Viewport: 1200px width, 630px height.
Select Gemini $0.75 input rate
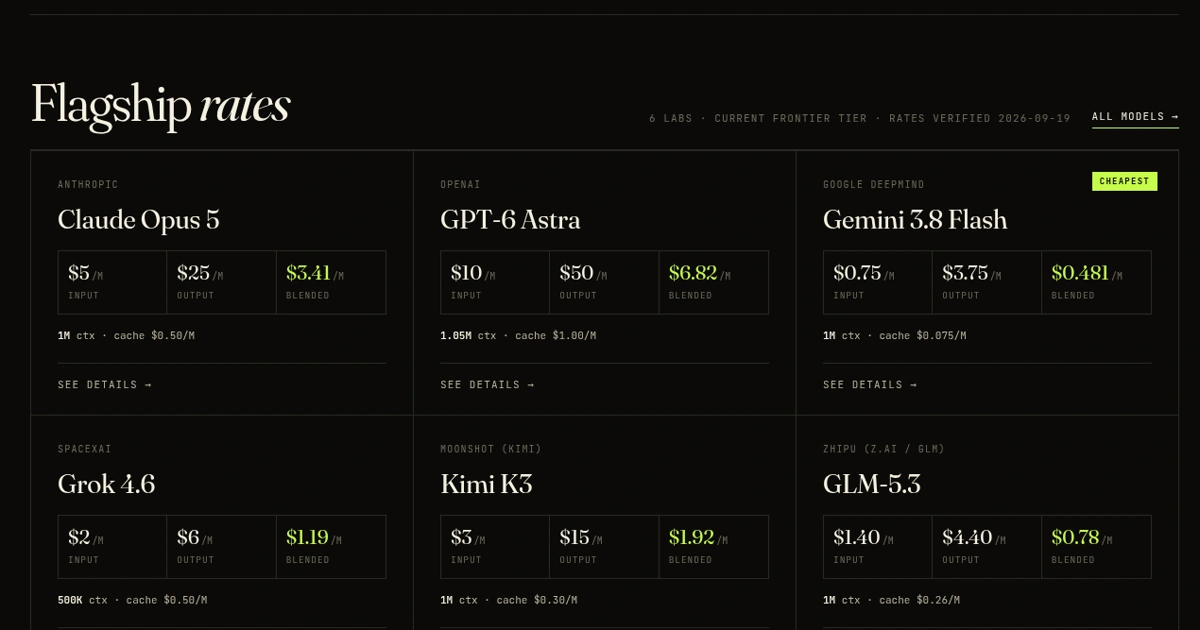878,282
